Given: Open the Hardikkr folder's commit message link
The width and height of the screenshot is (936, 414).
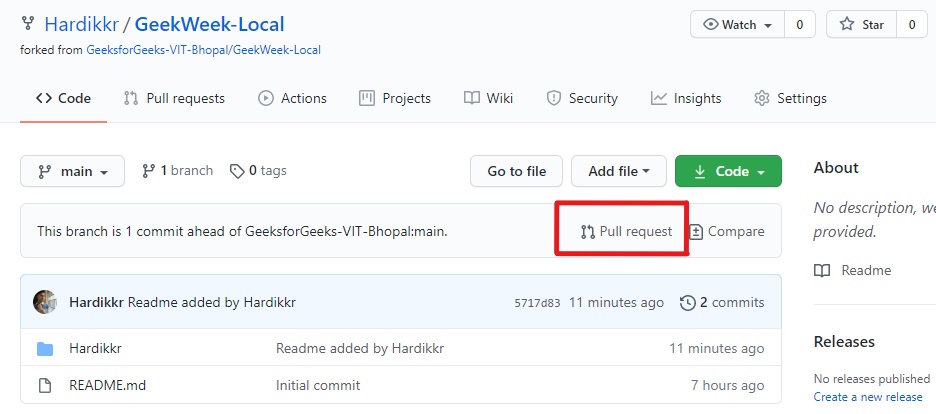Looking at the screenshot, I should [x=360, y=348].
